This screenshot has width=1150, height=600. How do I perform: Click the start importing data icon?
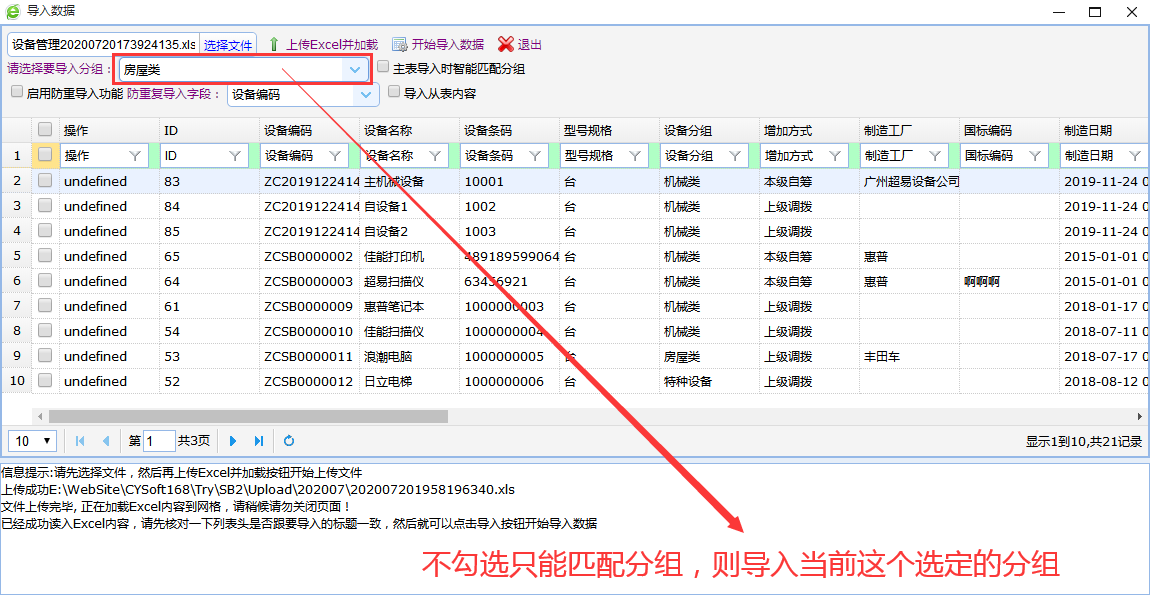tap(400, 44)
